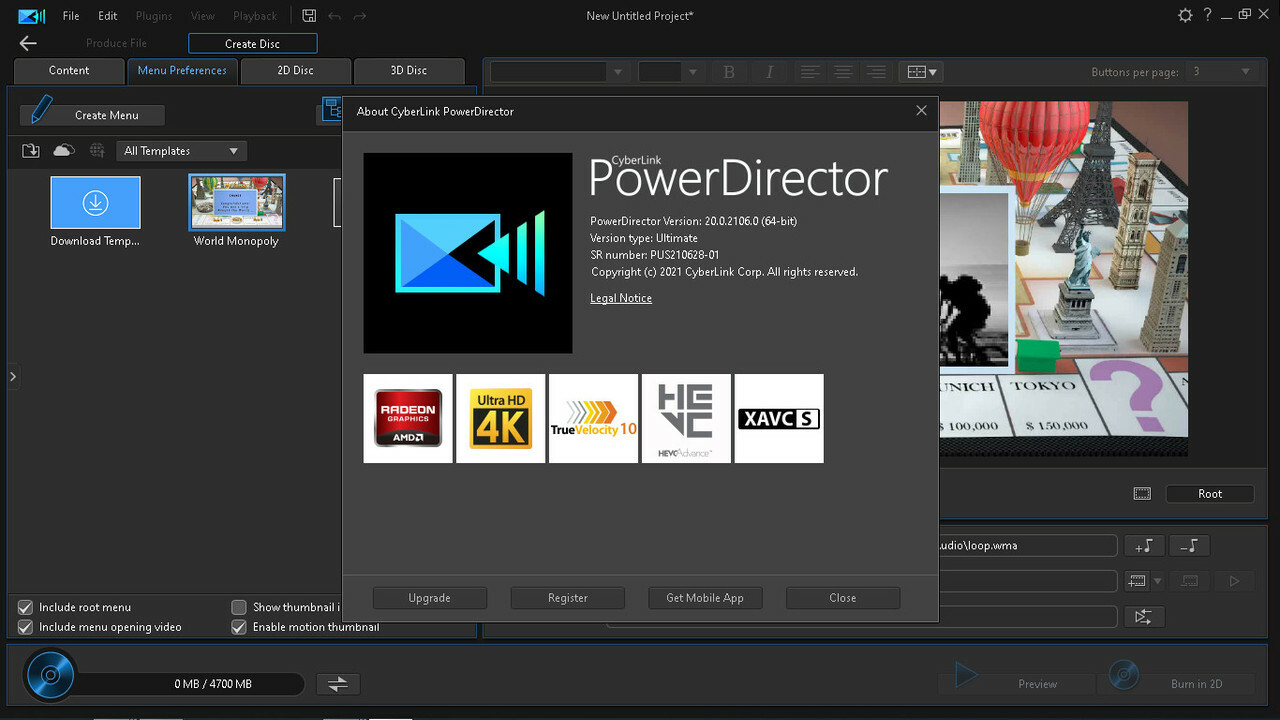Switch to Menu Preferences tab
The width and height of the screenshot is (1280, 720).
pos(182,71)
